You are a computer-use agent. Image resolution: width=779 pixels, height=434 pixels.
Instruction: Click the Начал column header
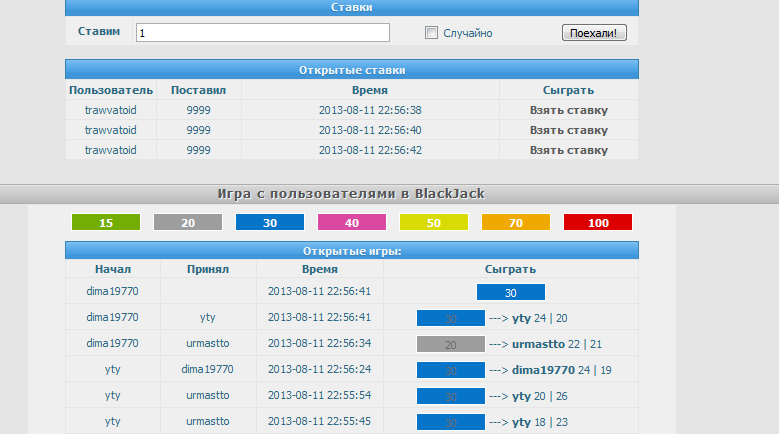click(113, 269)
